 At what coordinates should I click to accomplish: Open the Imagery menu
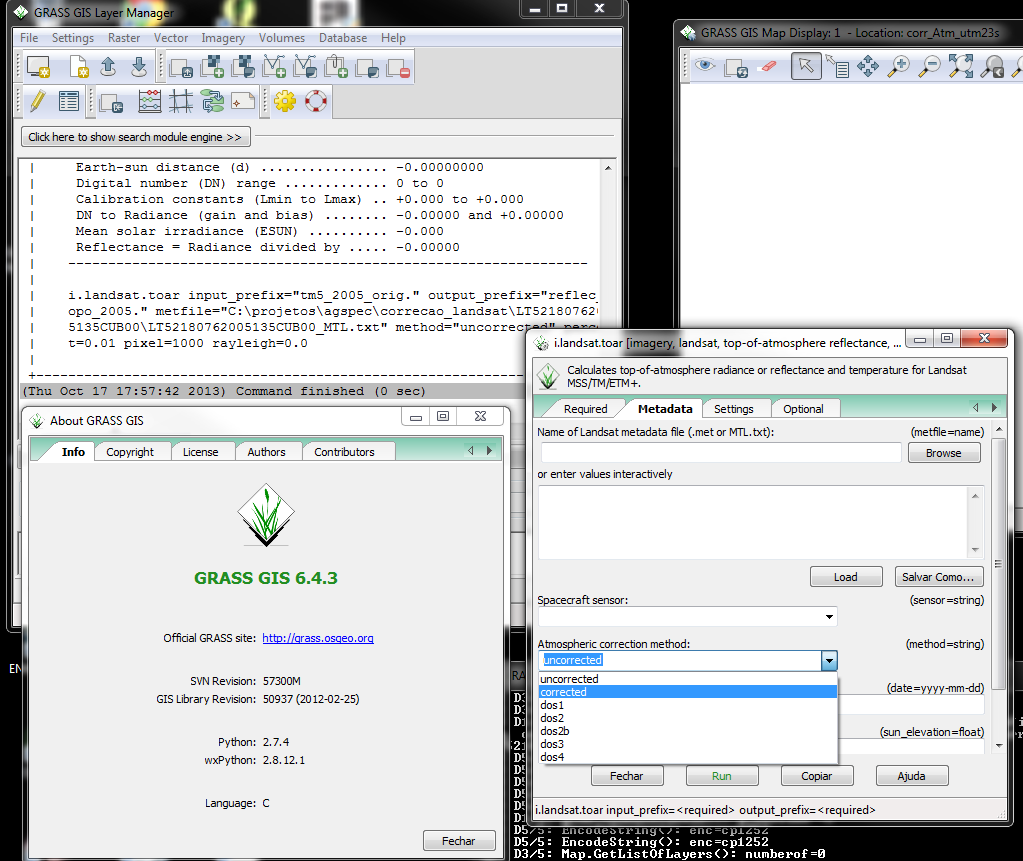coord(223,38)
